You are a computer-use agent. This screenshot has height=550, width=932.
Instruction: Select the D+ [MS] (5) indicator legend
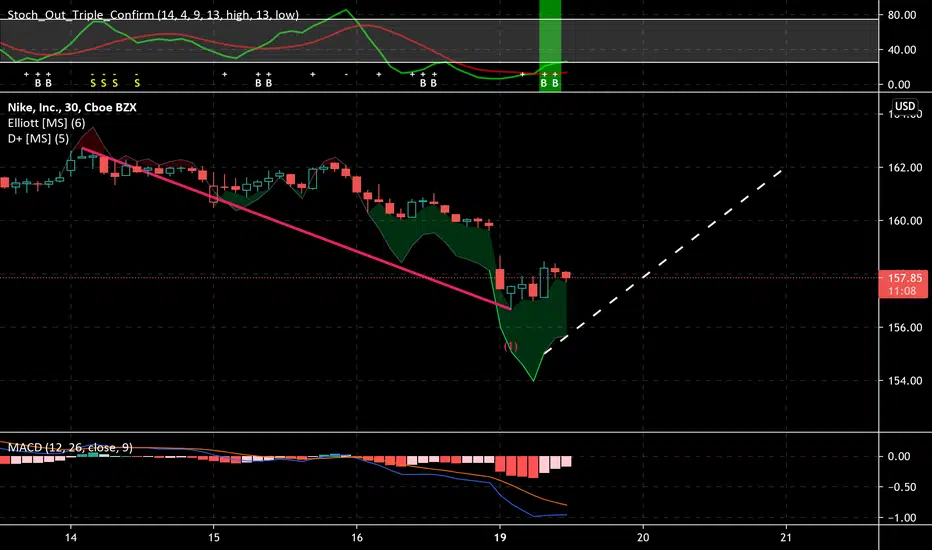(x=38, y=139)
